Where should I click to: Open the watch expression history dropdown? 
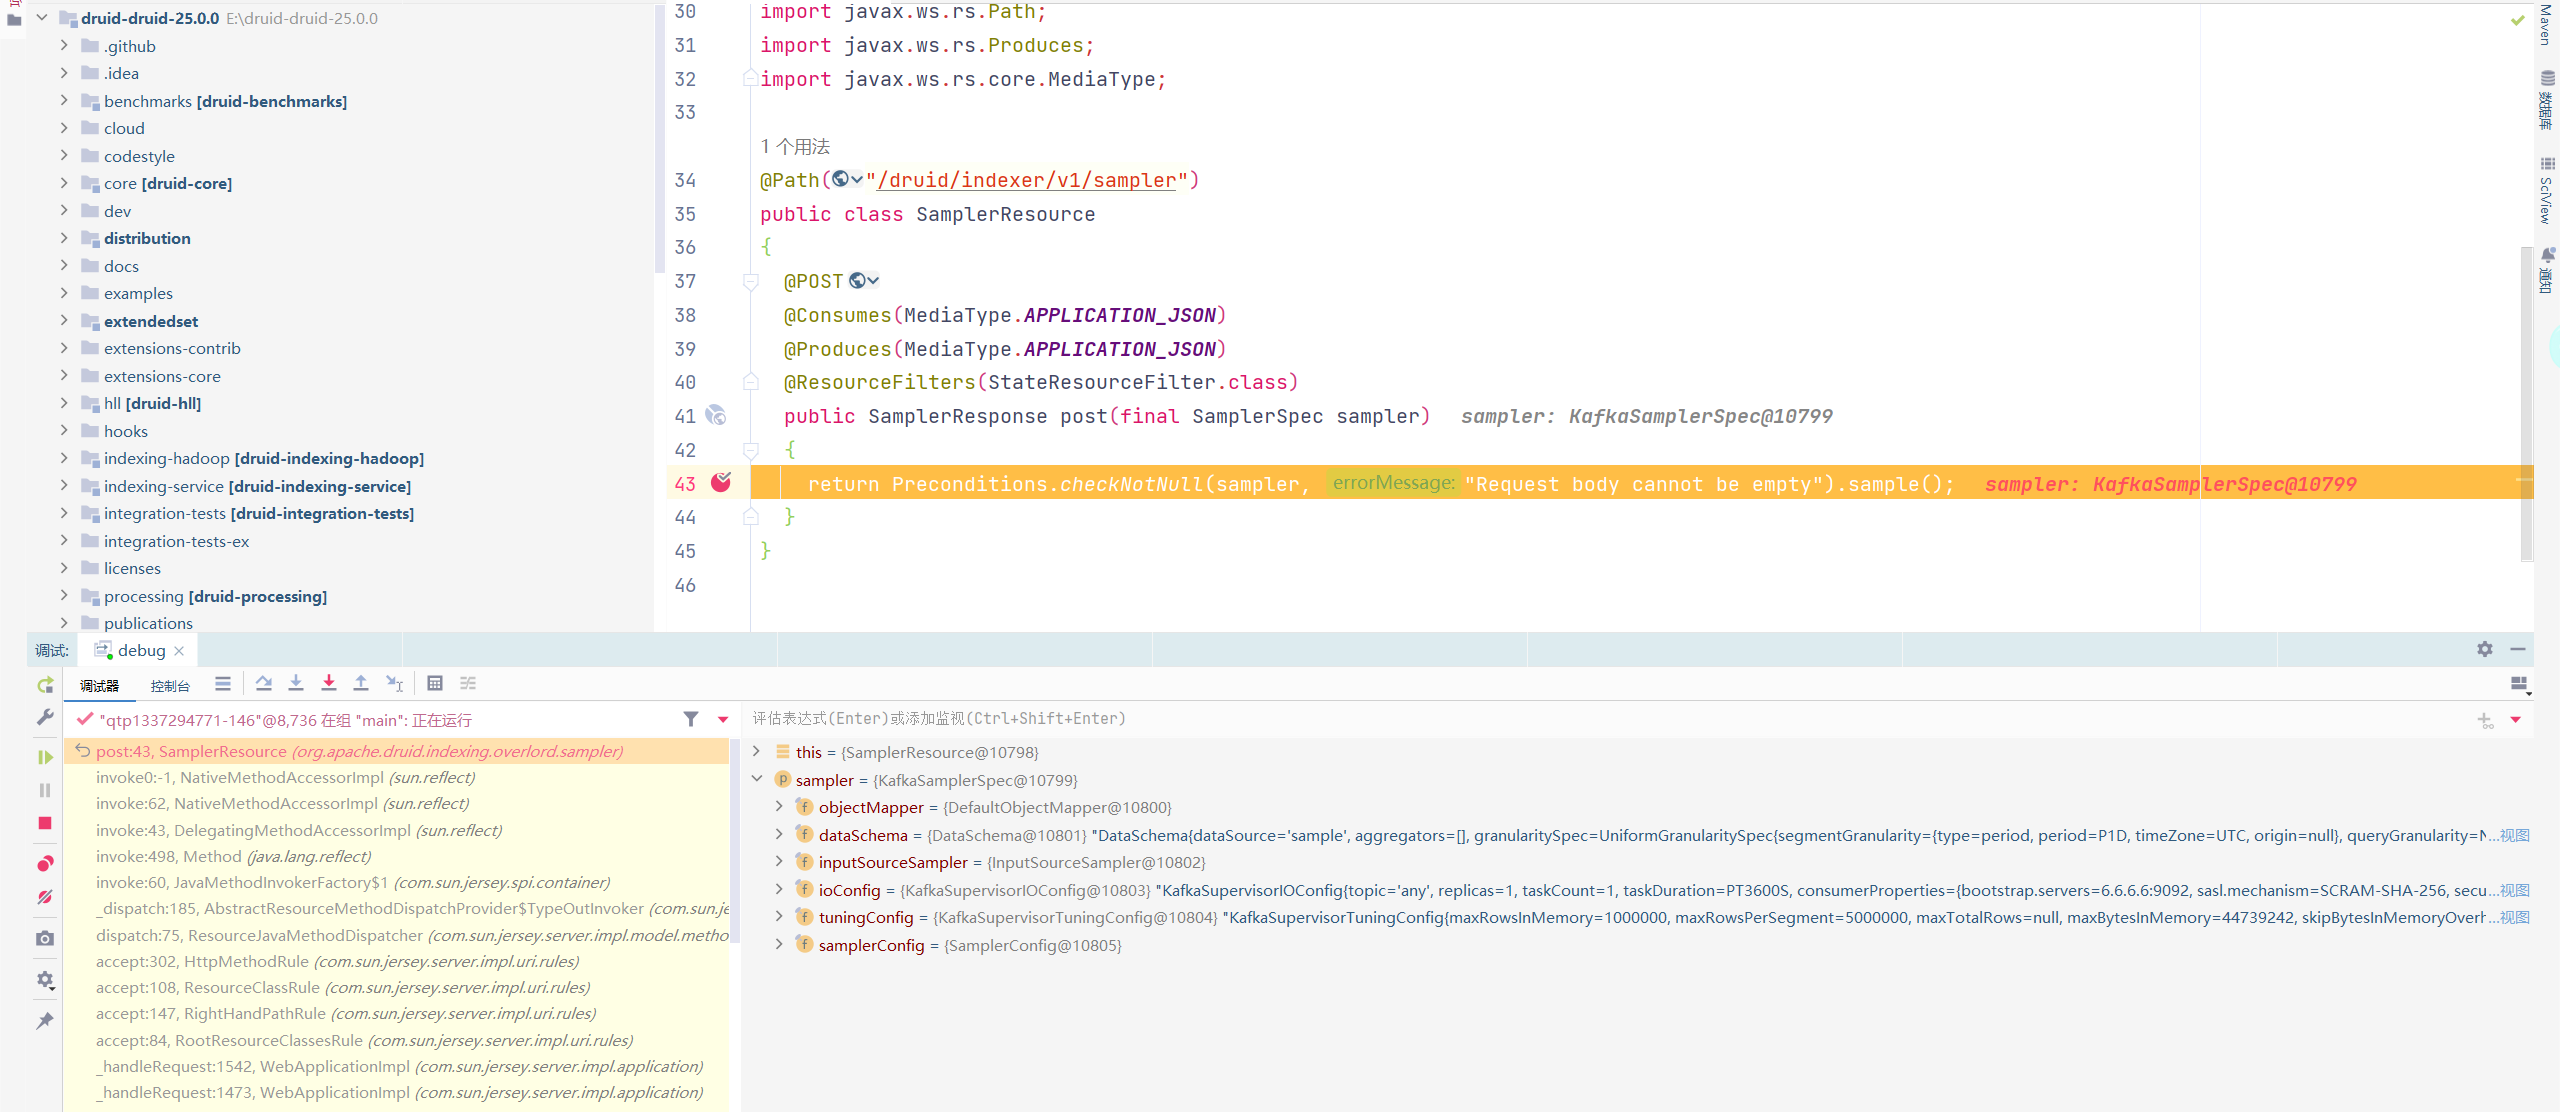tap(2516, 720)
